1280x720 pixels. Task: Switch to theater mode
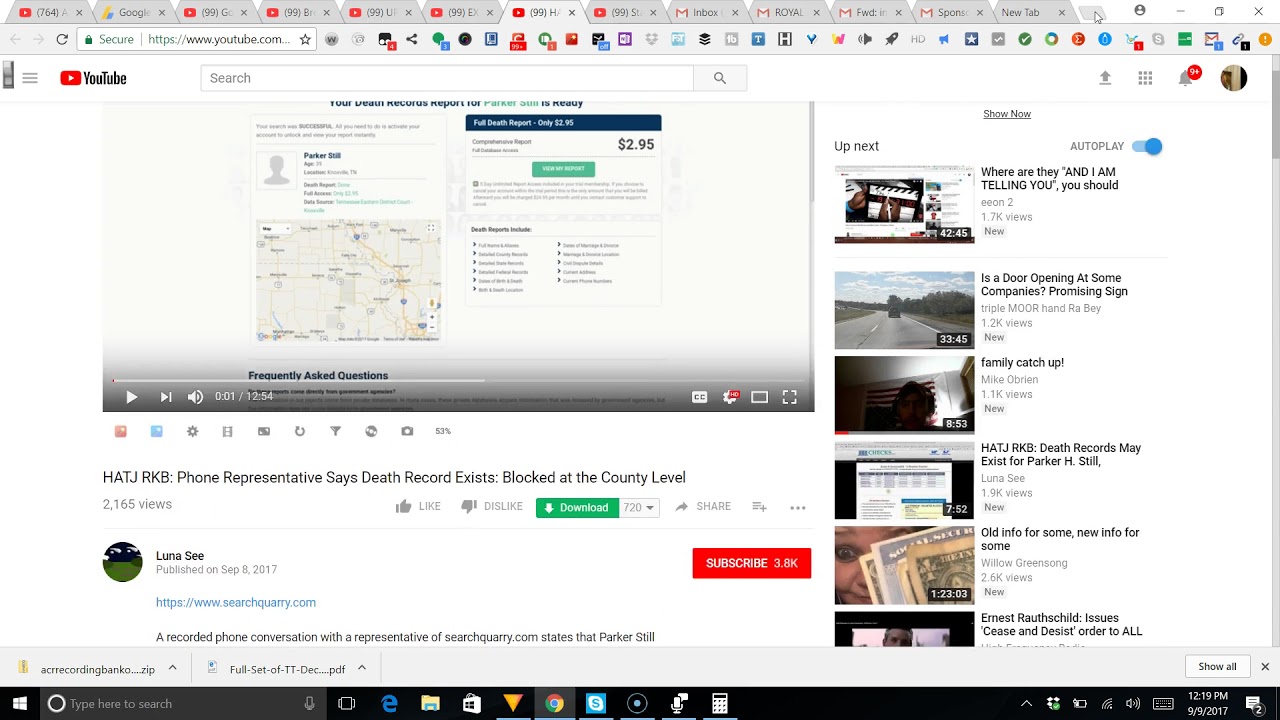click(x=760, y=397)
